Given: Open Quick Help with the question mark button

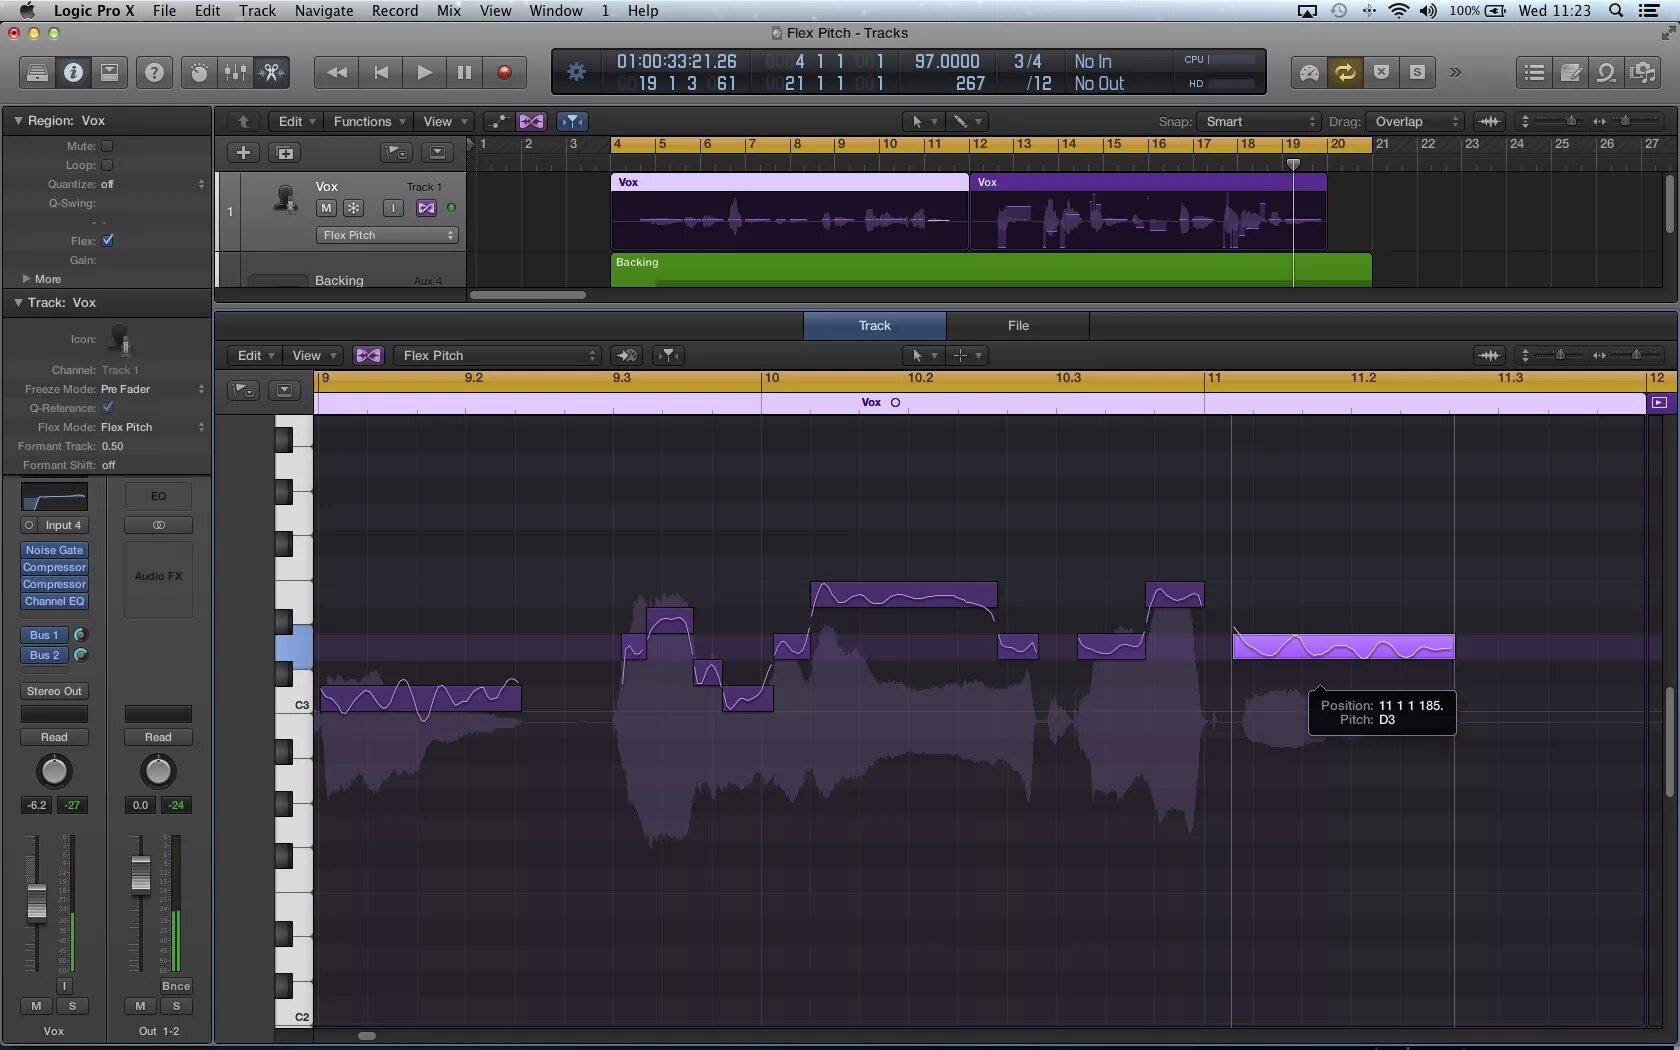Looking at the screenshot, I should tap(154, 72).
